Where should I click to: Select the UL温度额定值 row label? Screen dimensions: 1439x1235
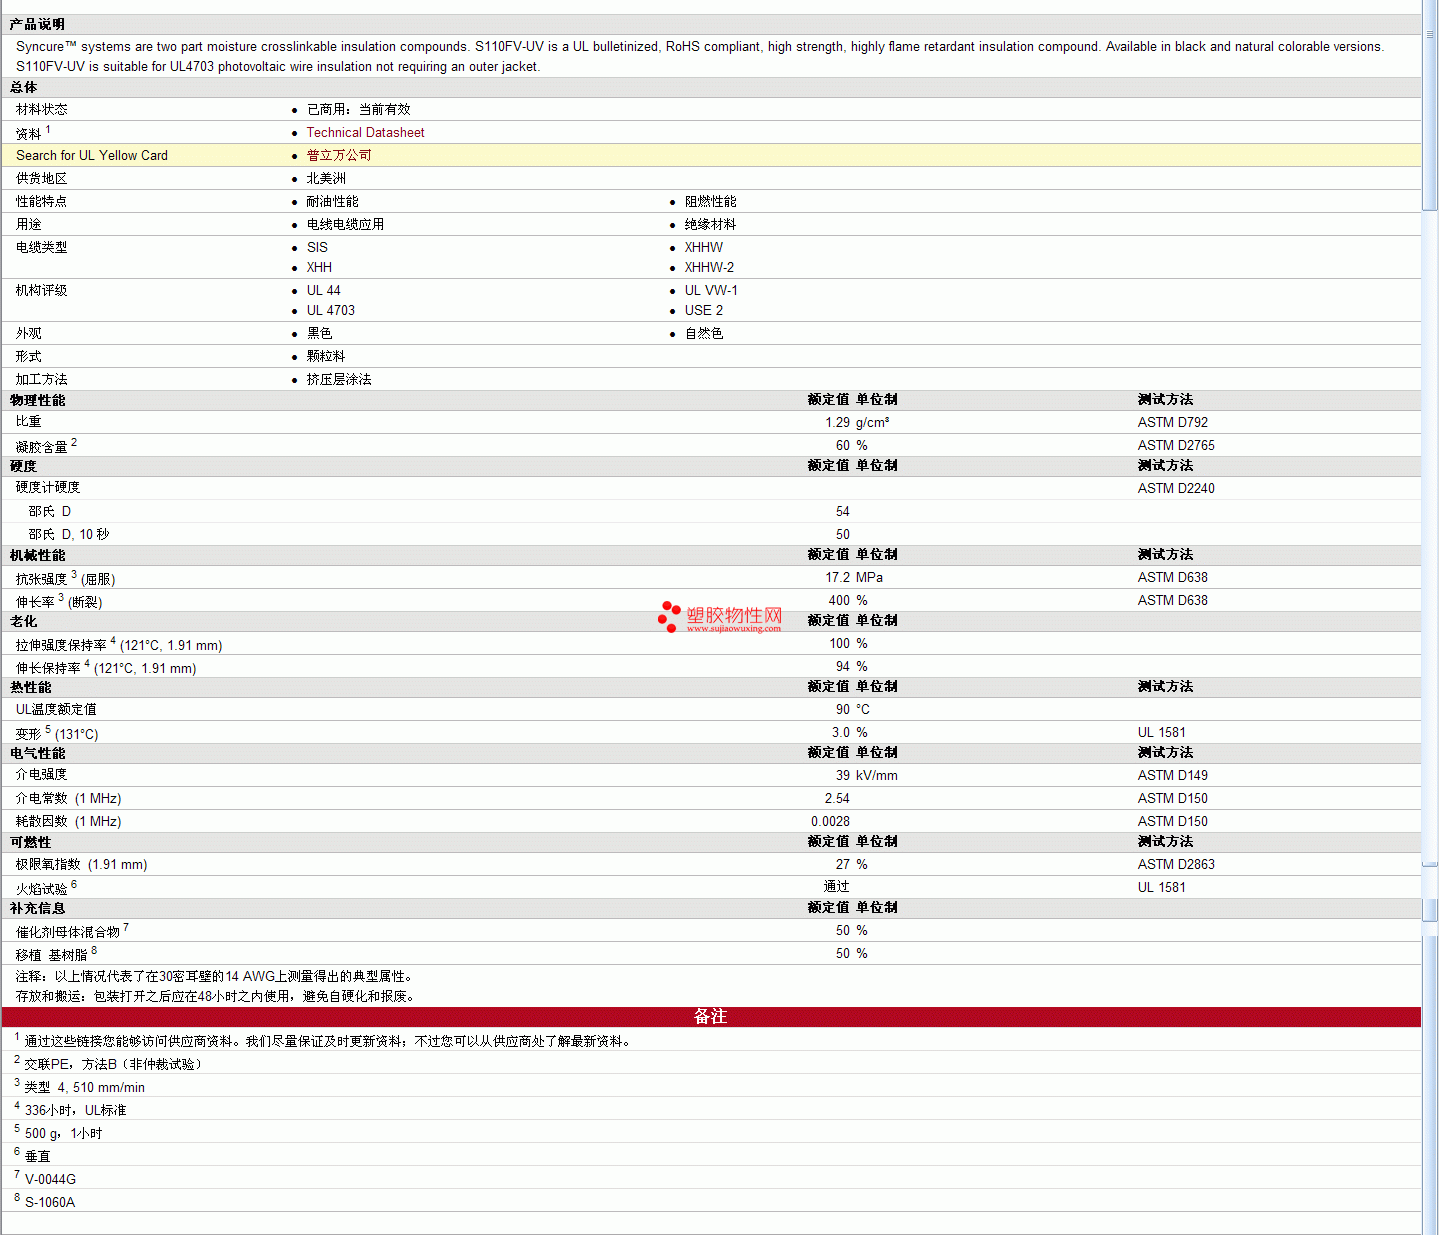click(x=56, y=709)
